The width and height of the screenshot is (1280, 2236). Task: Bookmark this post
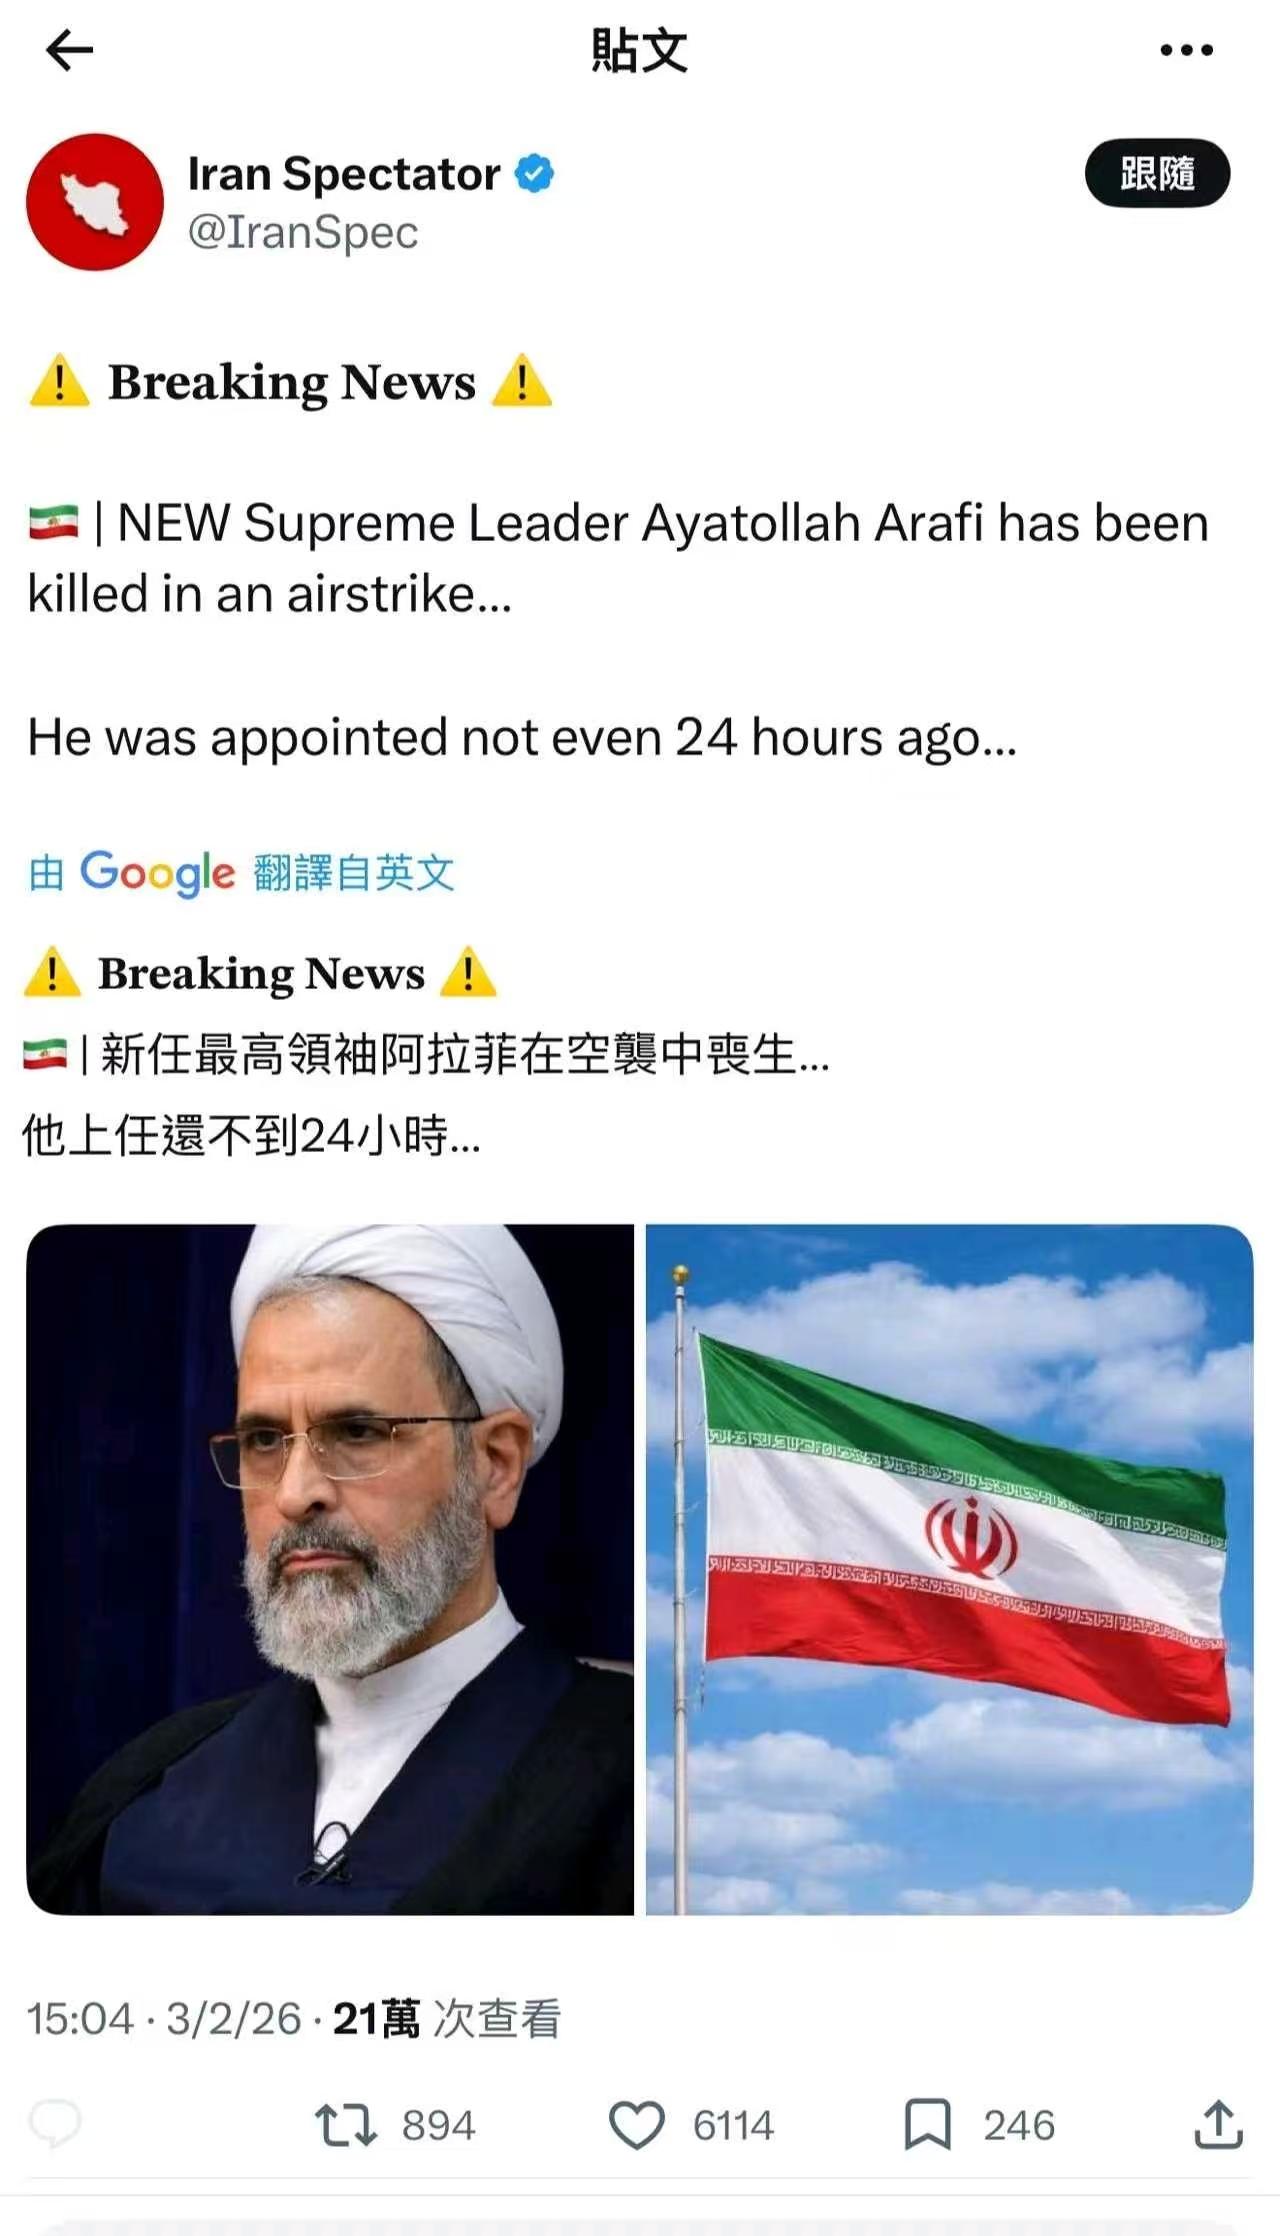tap(927, 2125)
